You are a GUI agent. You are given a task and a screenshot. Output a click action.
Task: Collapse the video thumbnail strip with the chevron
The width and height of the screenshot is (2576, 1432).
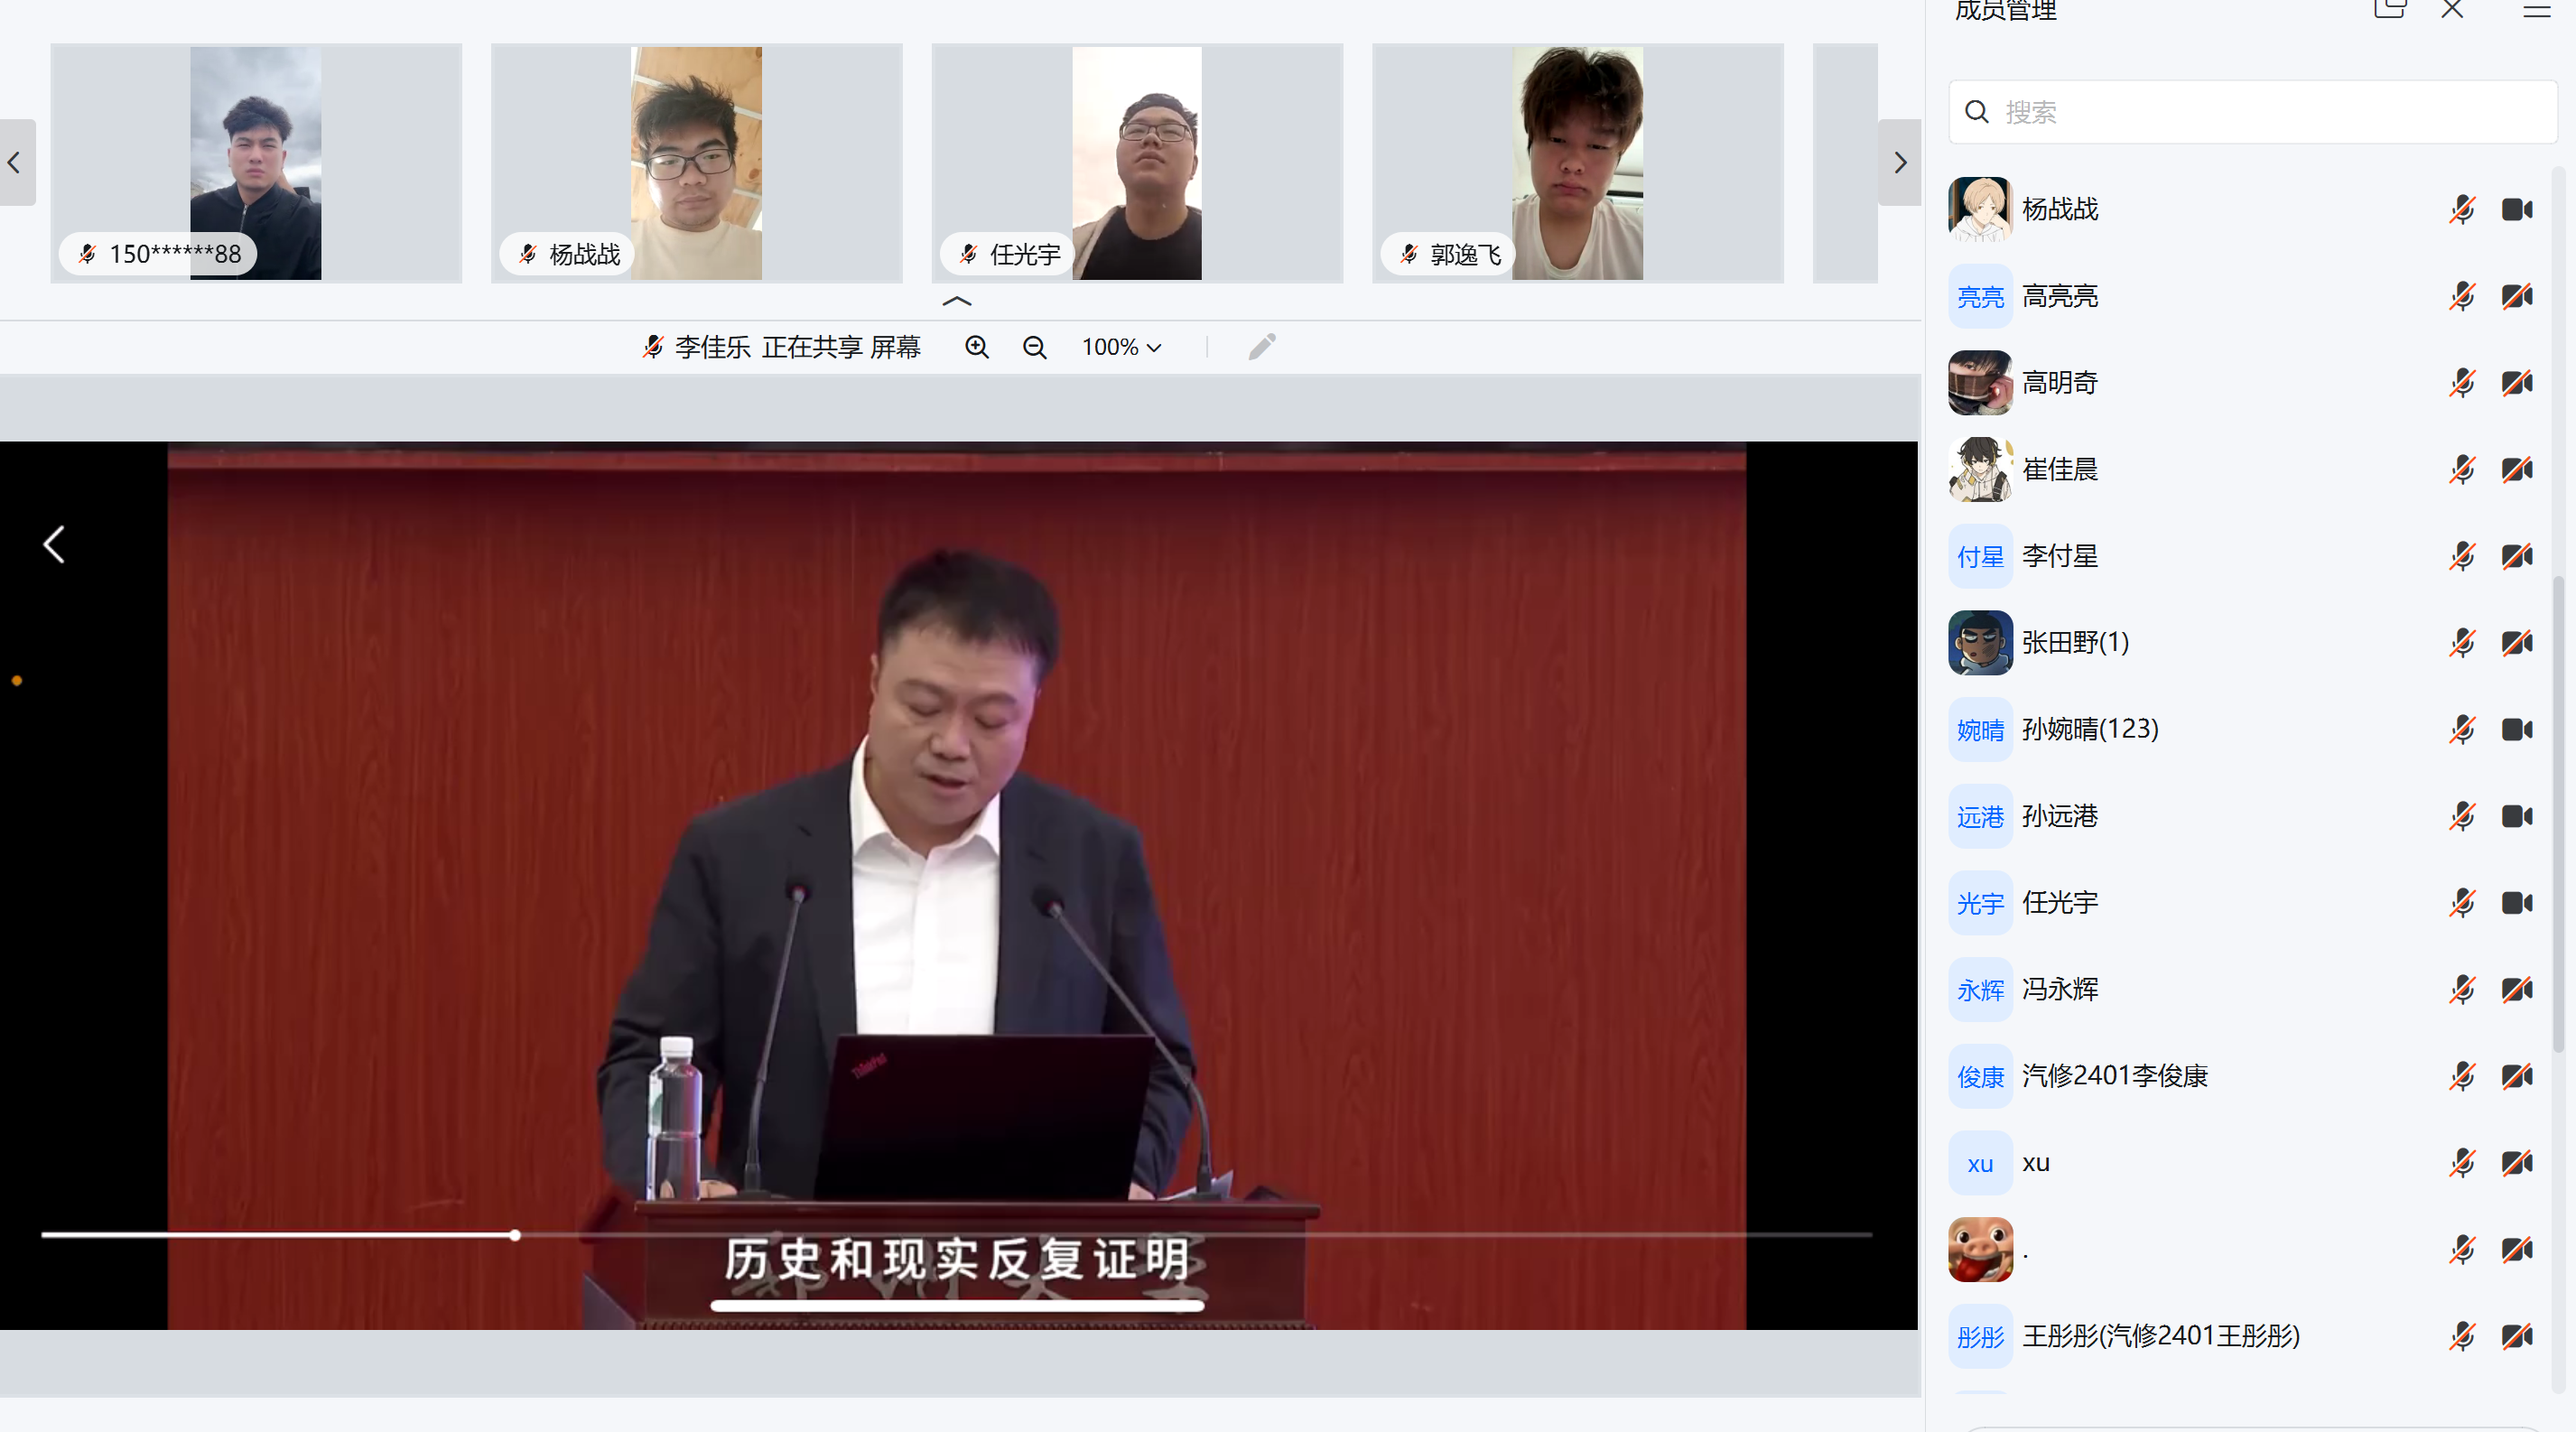click(957, 301)
